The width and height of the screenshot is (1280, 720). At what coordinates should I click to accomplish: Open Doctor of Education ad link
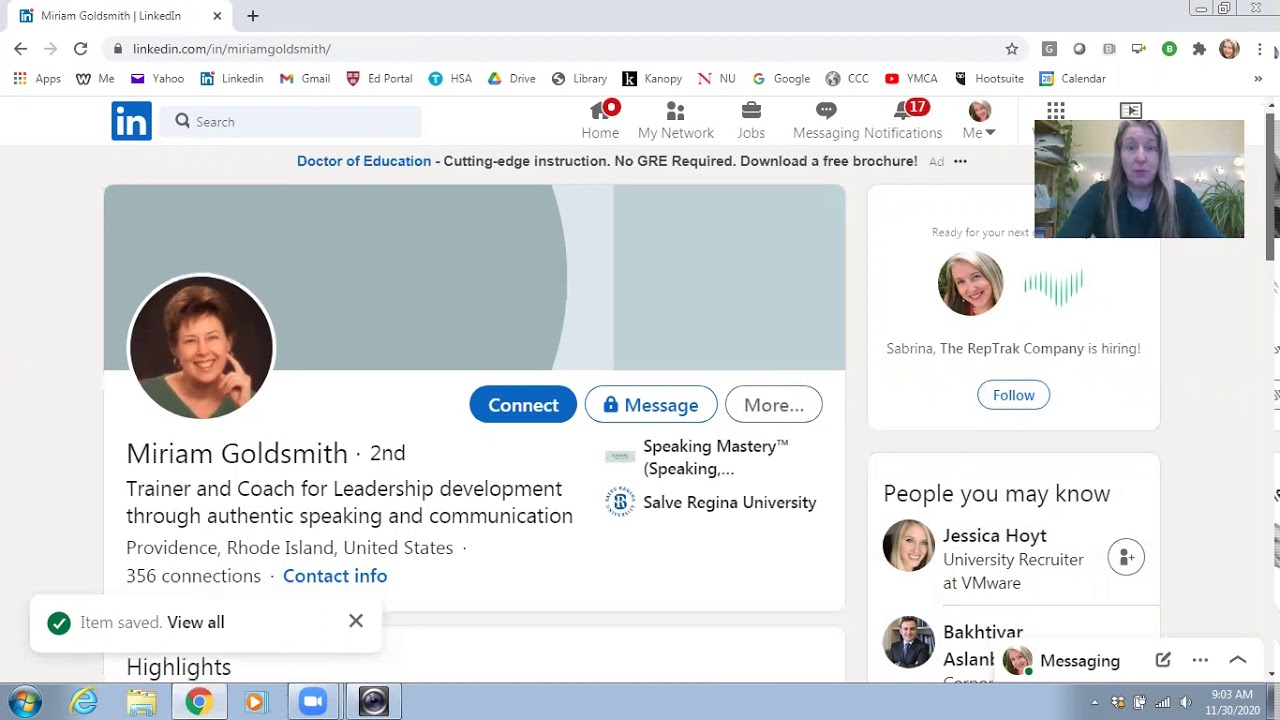tap(364, 161)
